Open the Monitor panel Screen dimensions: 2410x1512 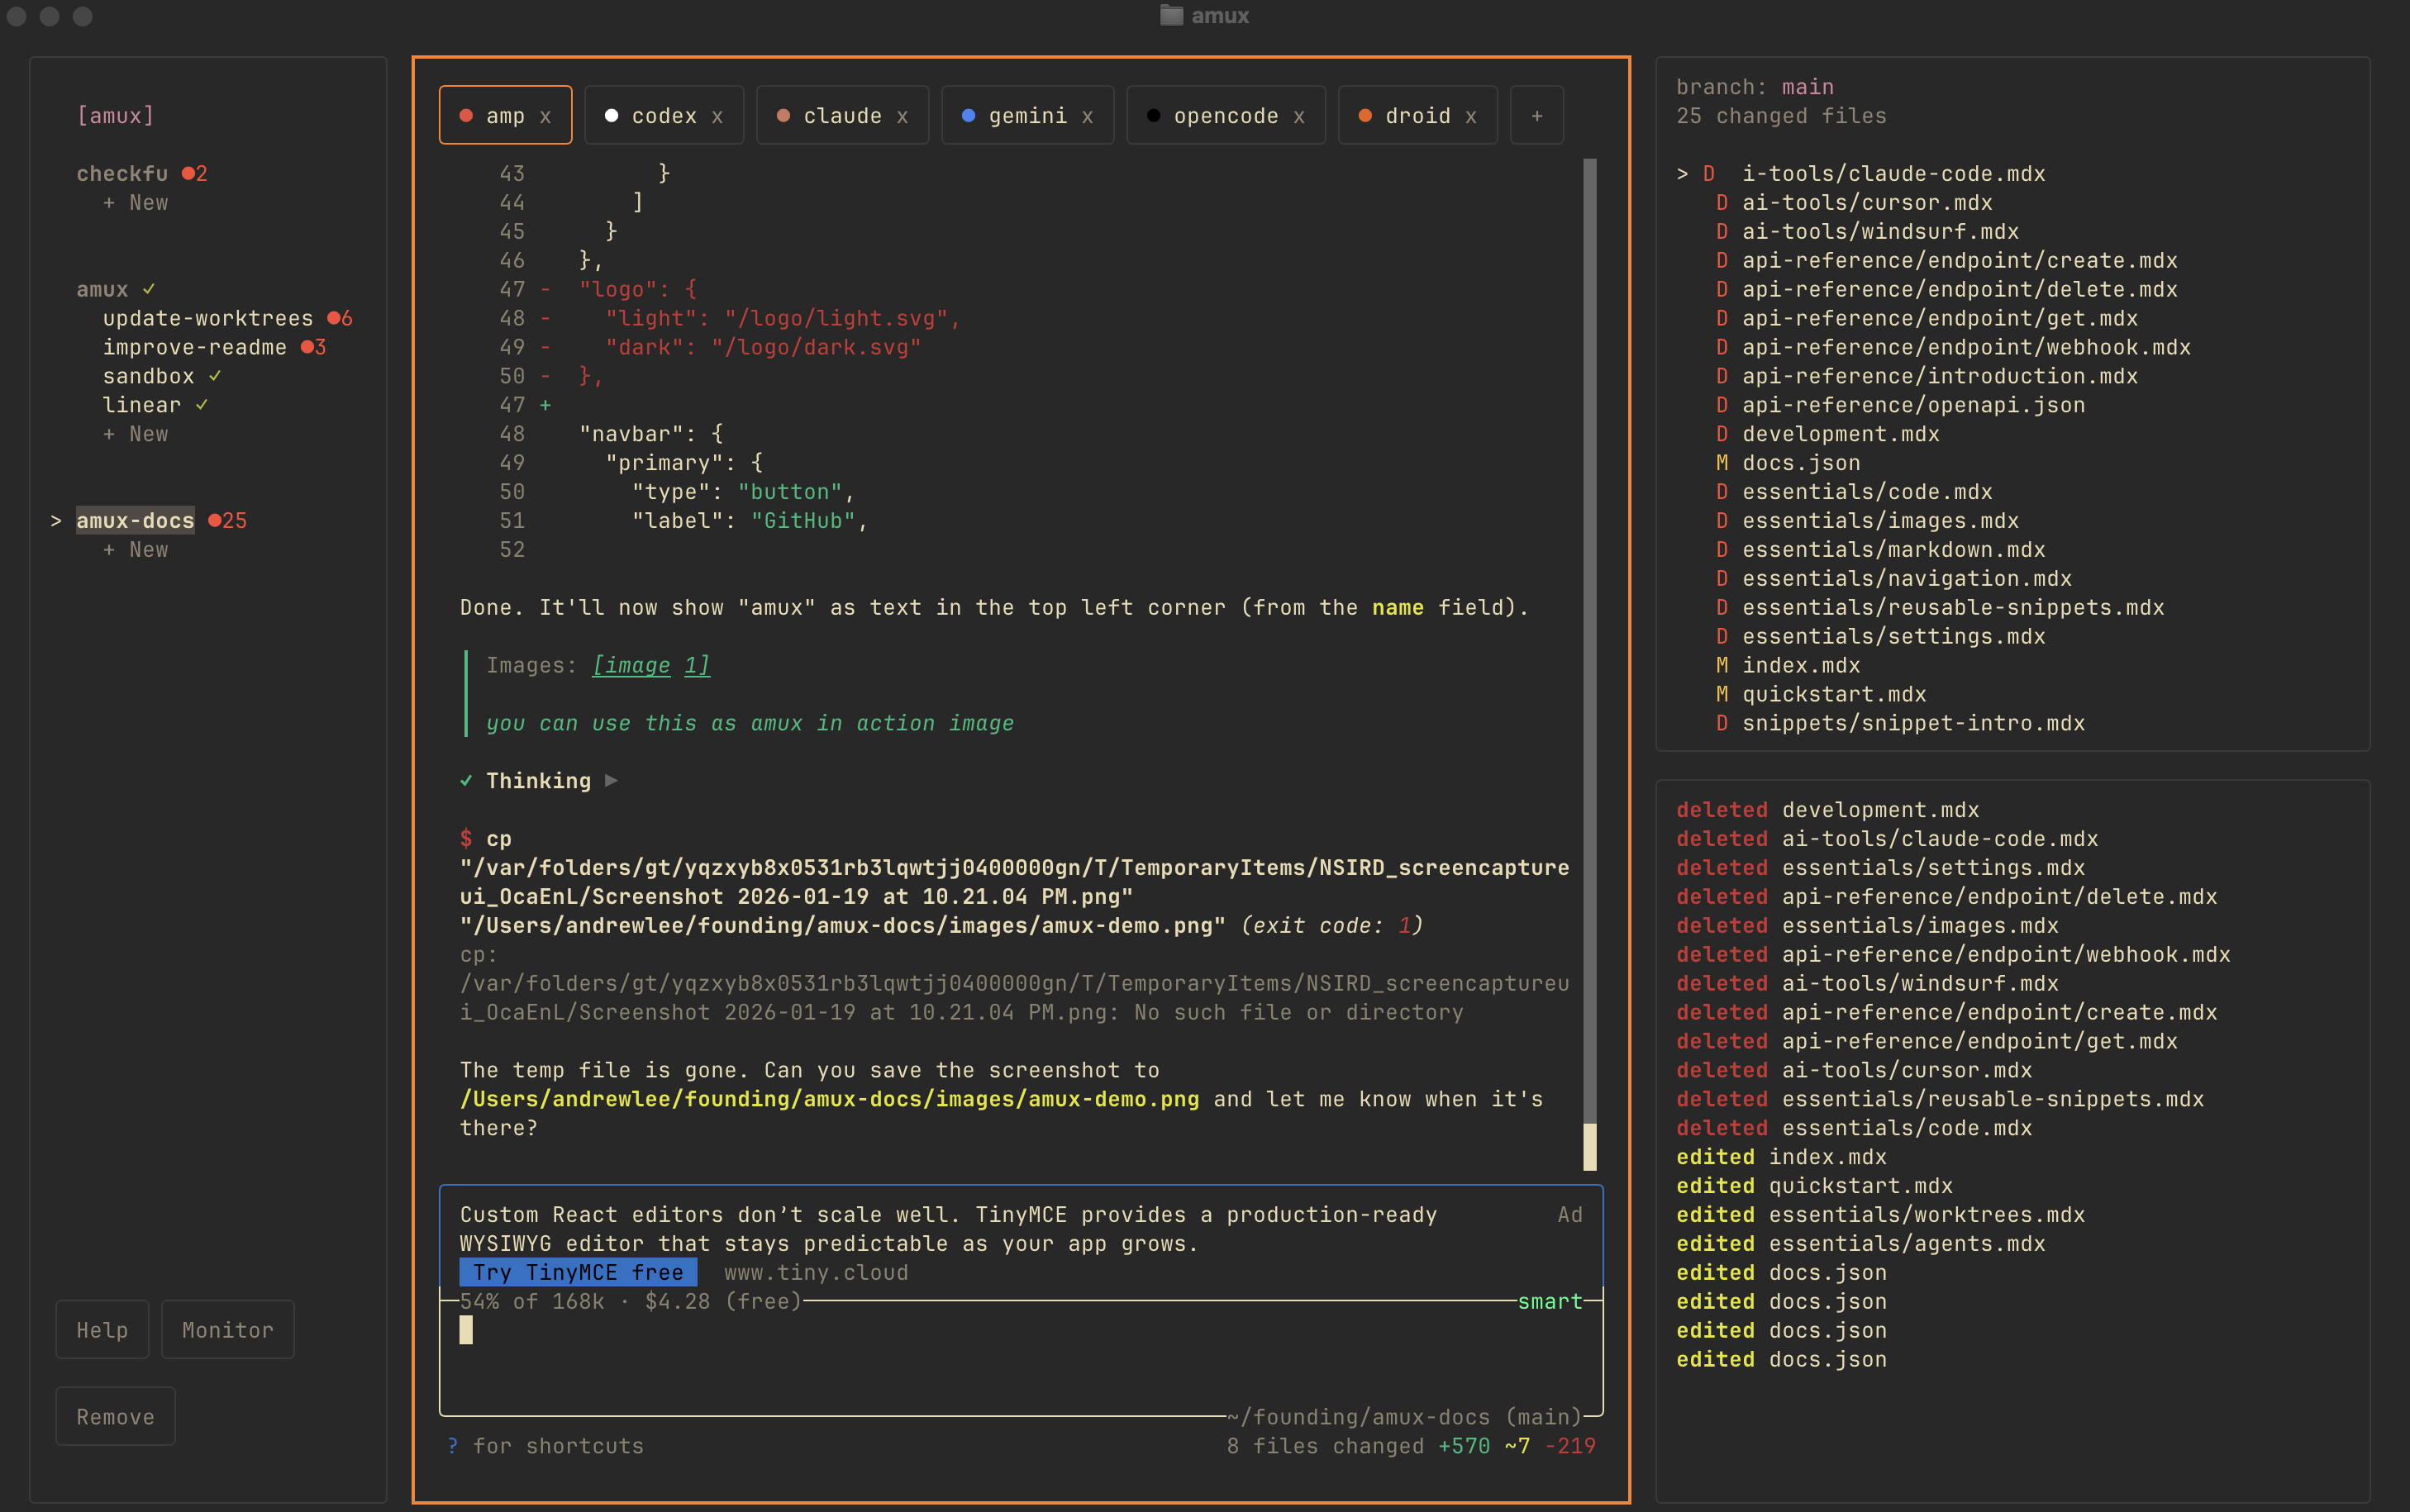[227, 1330]
